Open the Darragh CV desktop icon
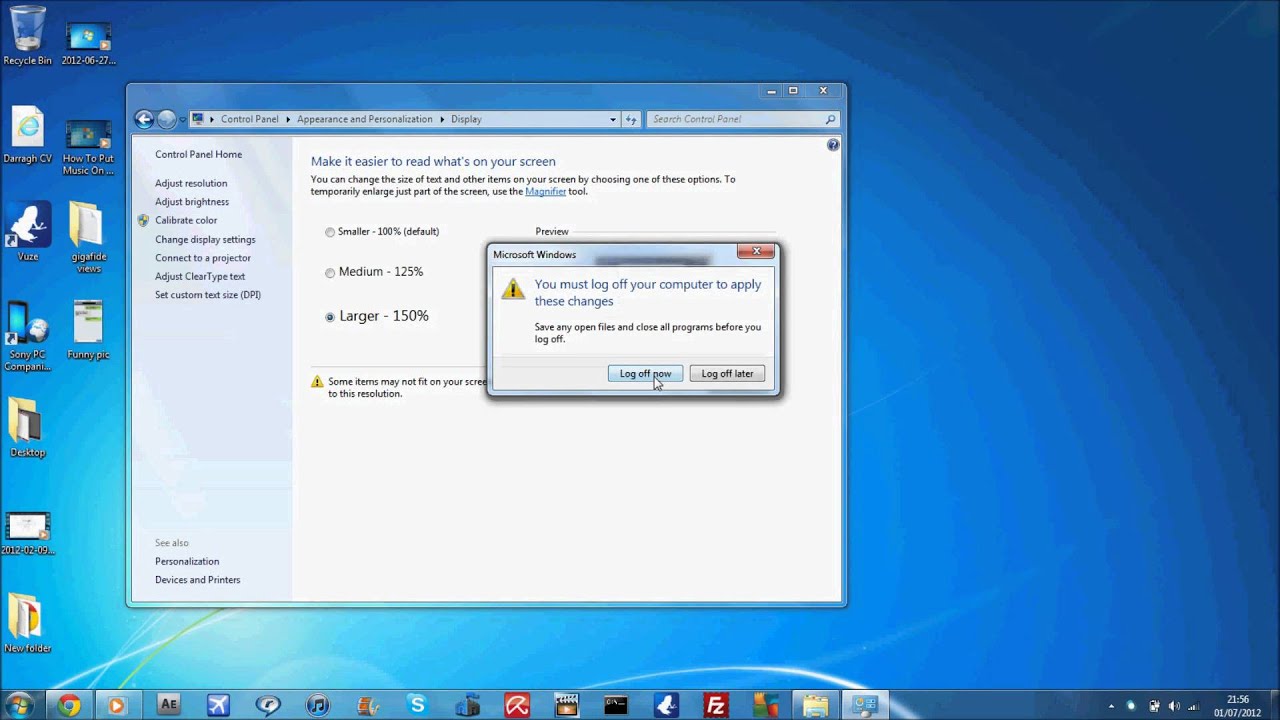1280x720 pixels. click(x=27, y=133)
